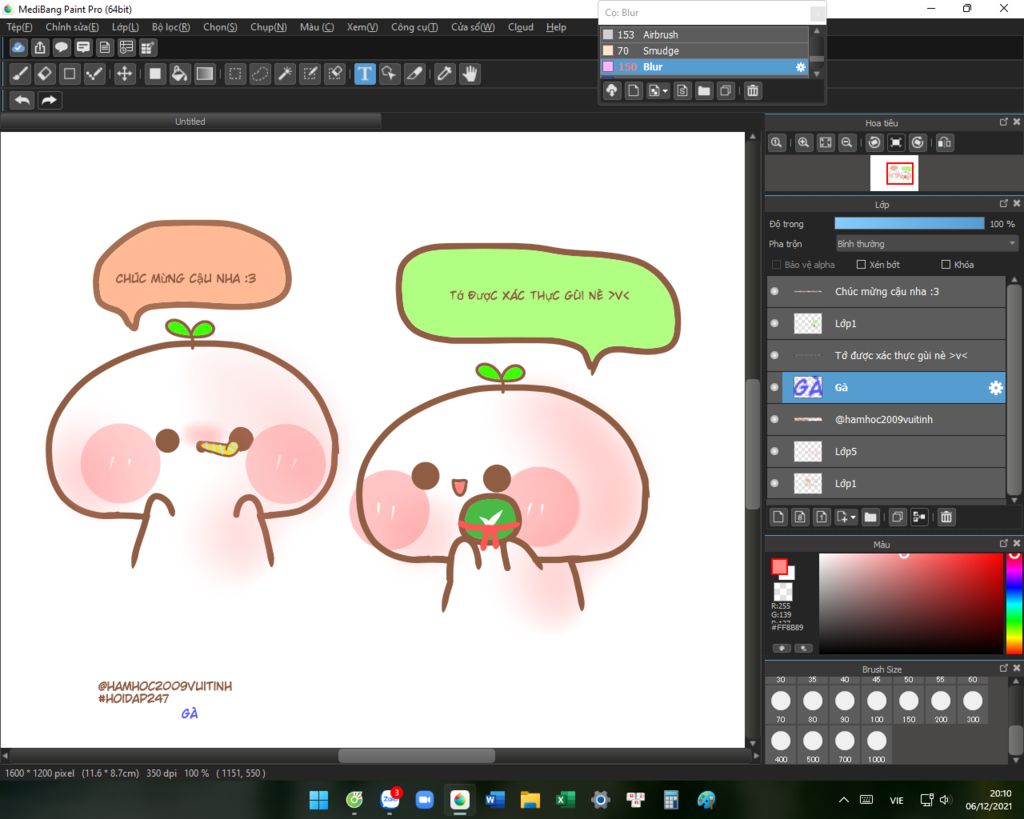1024x819 pixels.
Task: Select the rectangular Select tool
Action: click(235, 74)
